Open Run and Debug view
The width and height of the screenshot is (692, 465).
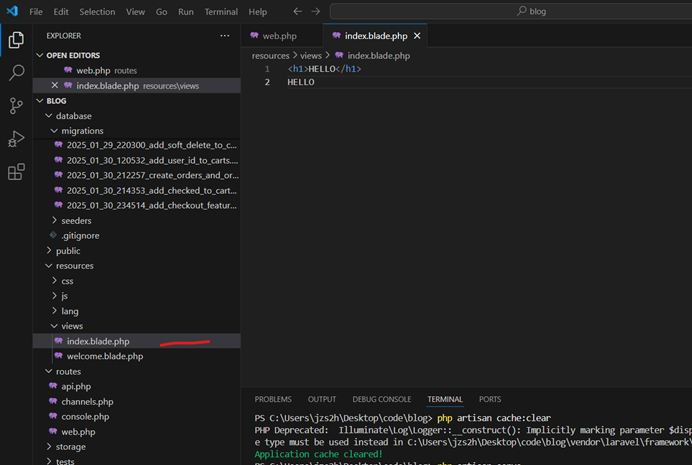16,139
